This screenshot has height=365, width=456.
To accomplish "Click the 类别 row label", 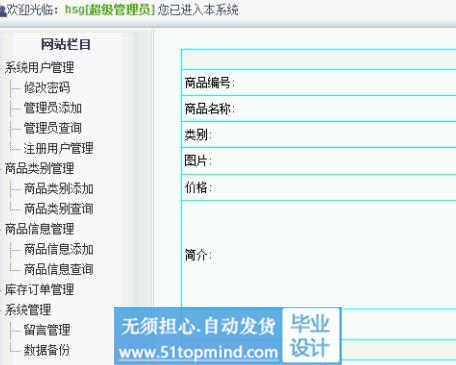I will point(198,135).
